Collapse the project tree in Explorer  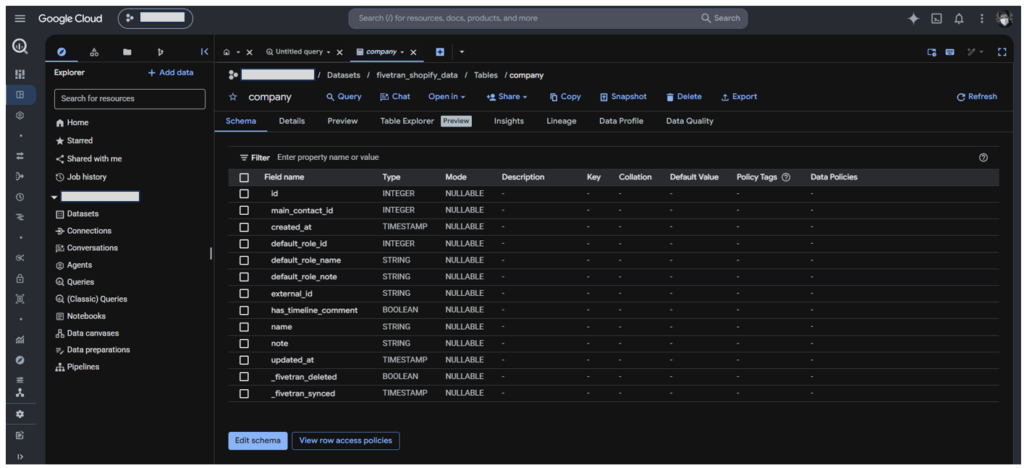(55, 196)
